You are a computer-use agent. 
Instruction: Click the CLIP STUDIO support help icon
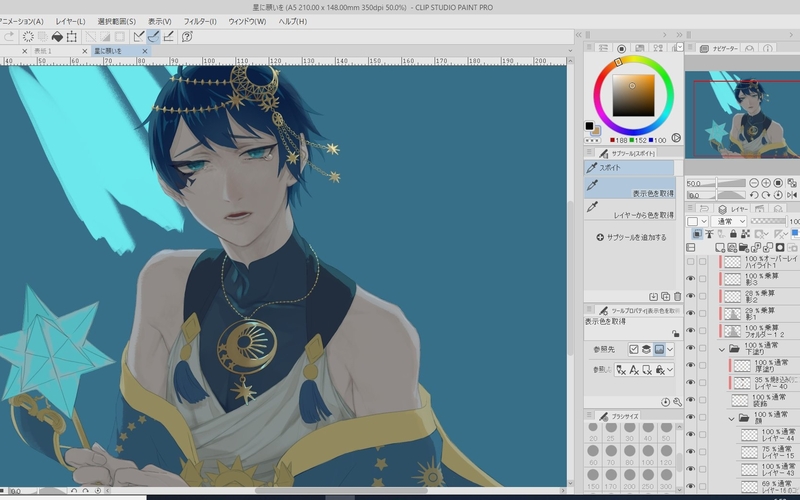pos(187,37)
